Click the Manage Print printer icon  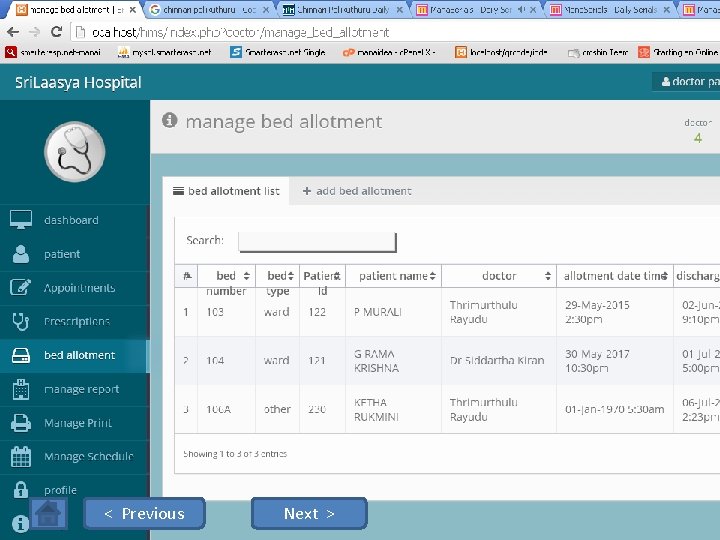[x=21, y=423]
